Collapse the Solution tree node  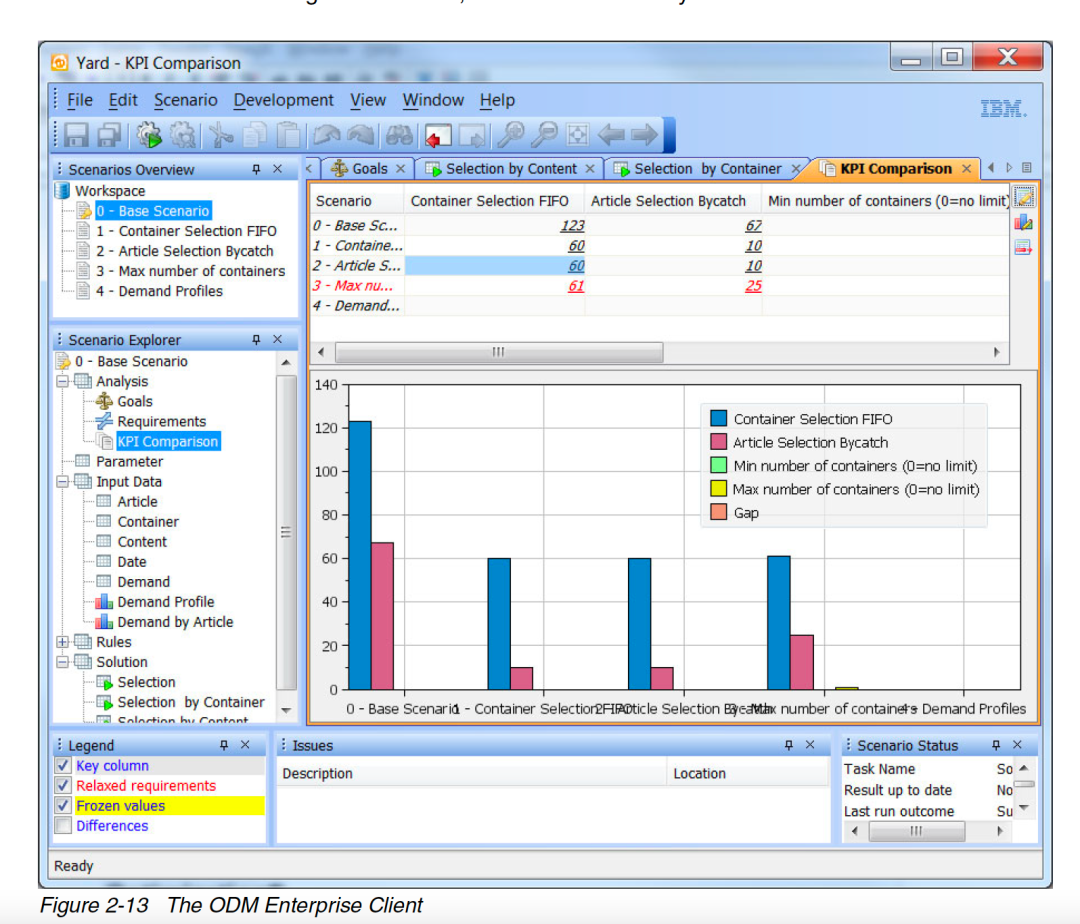[x=63, y=662]
